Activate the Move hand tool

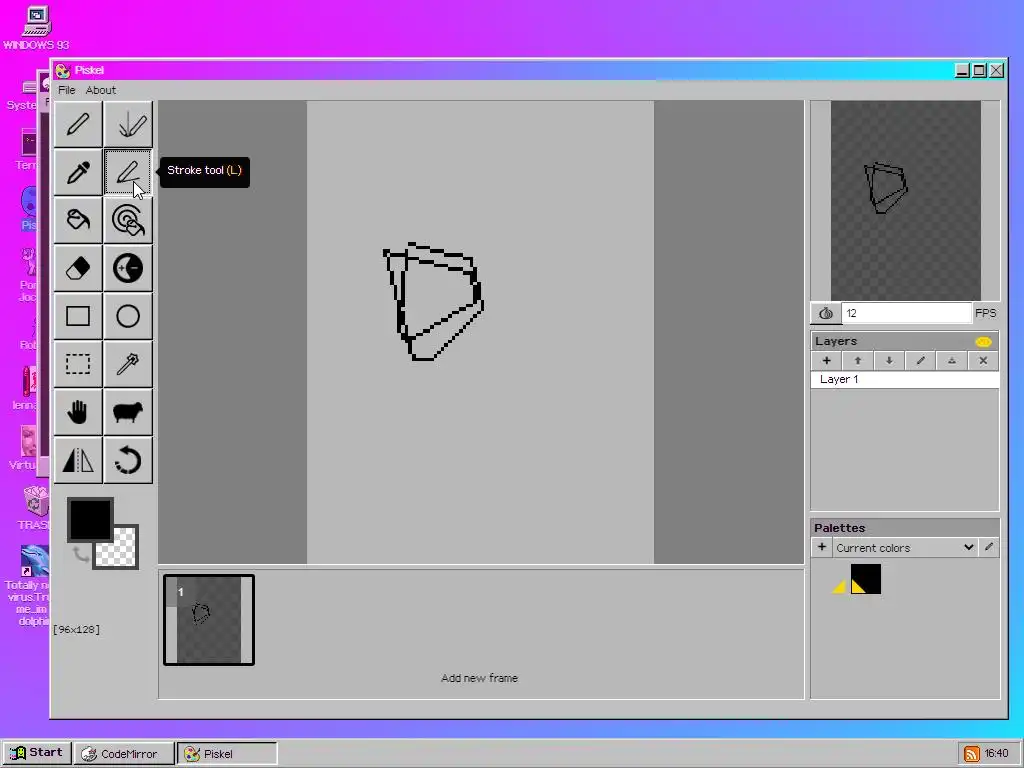click(x=78, y=412)
